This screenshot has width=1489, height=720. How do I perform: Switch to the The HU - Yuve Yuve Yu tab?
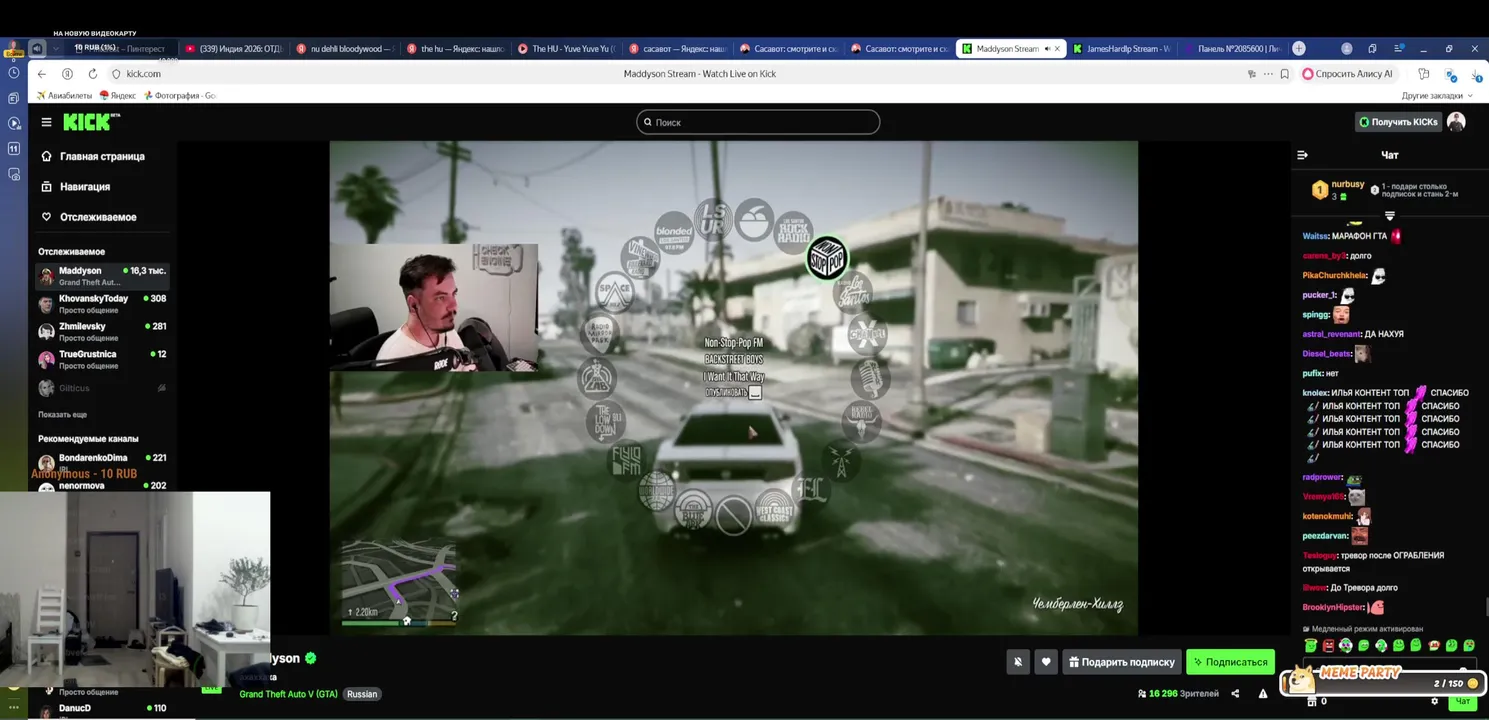[x=567, y=48]
